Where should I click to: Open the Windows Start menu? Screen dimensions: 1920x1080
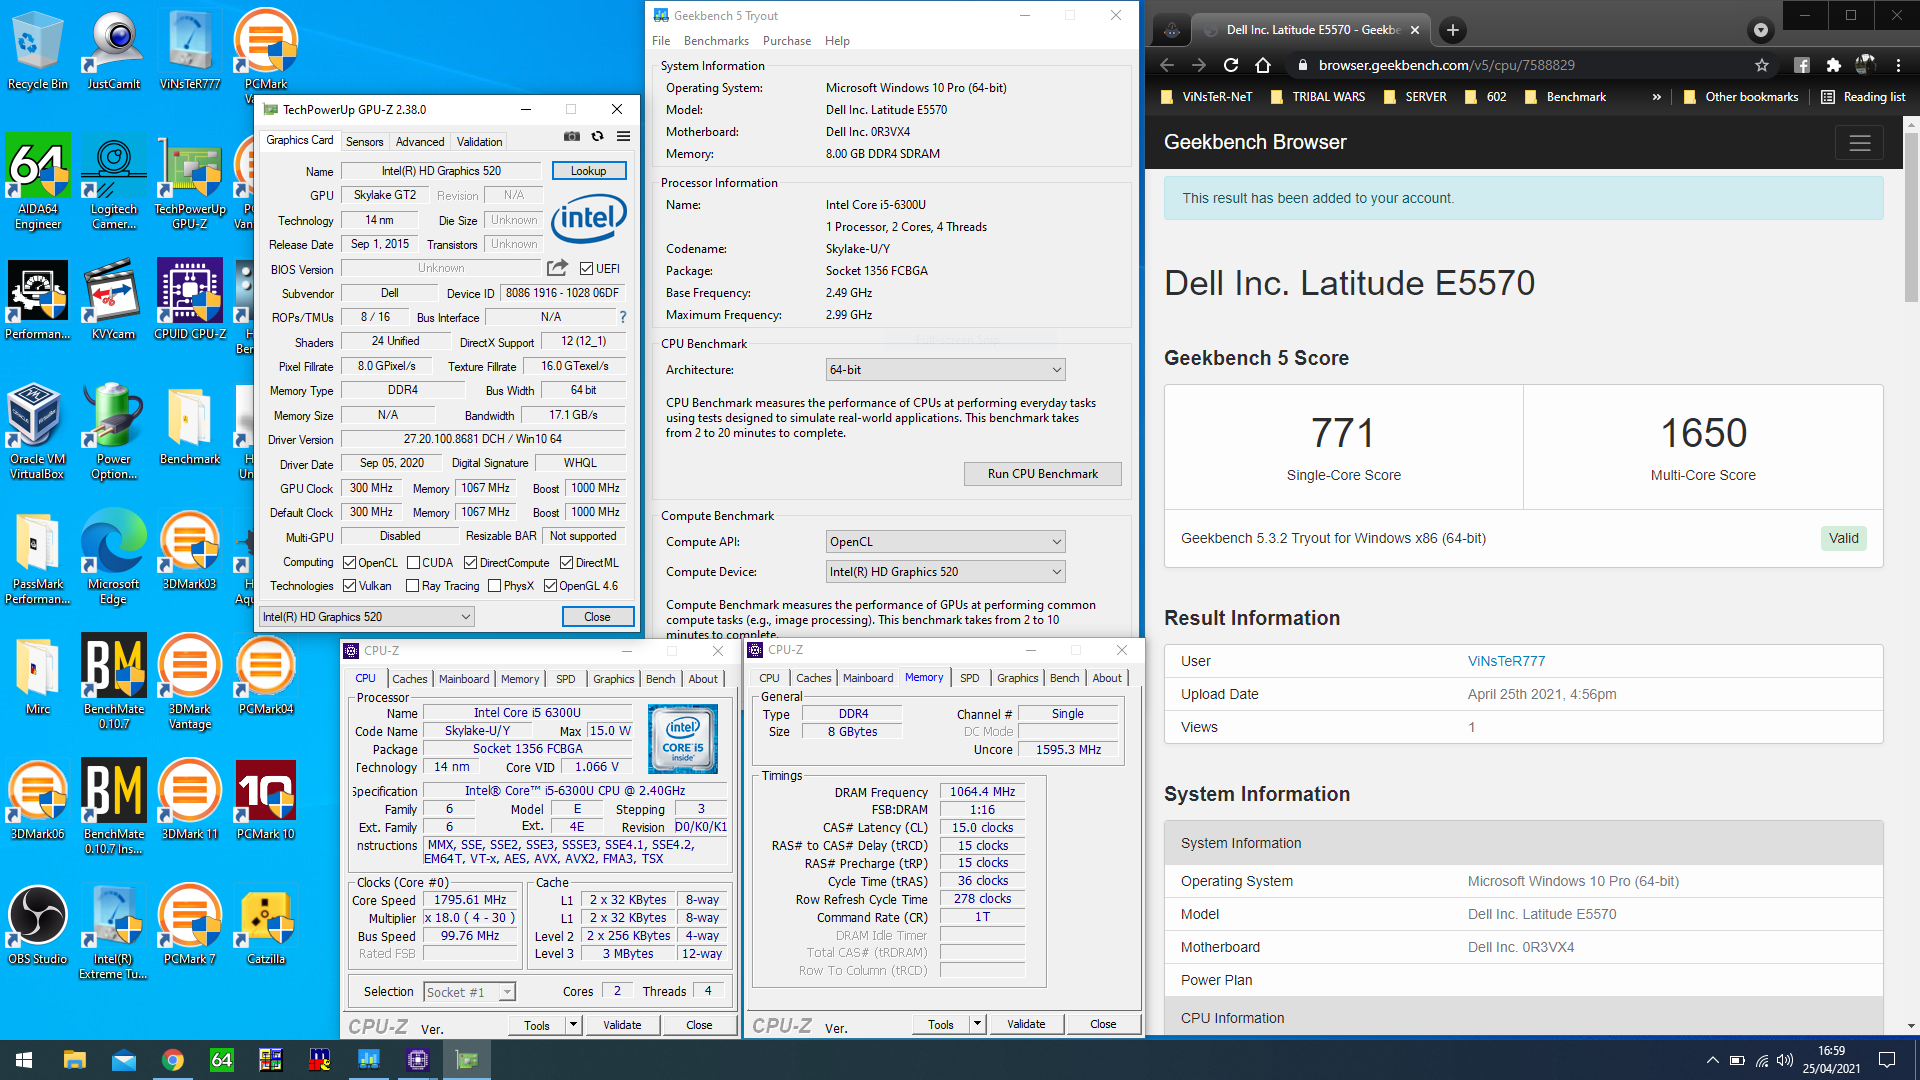[x=24, y=1060]
